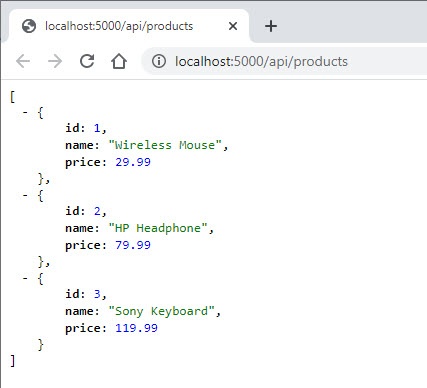The height and width of the screenshot is (388, 427).
Task: Click the id value 2
Action: click(x=97, y=211)
